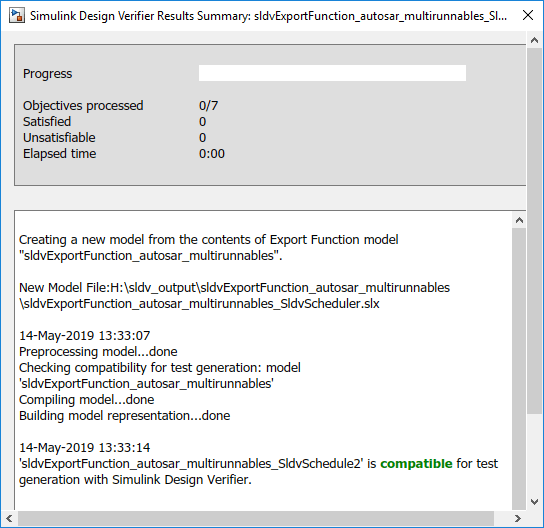544x528 pixels.
Task: Click horizontal scrollbar right arrow
Action: pyautogui.click(x=518, y=519)
